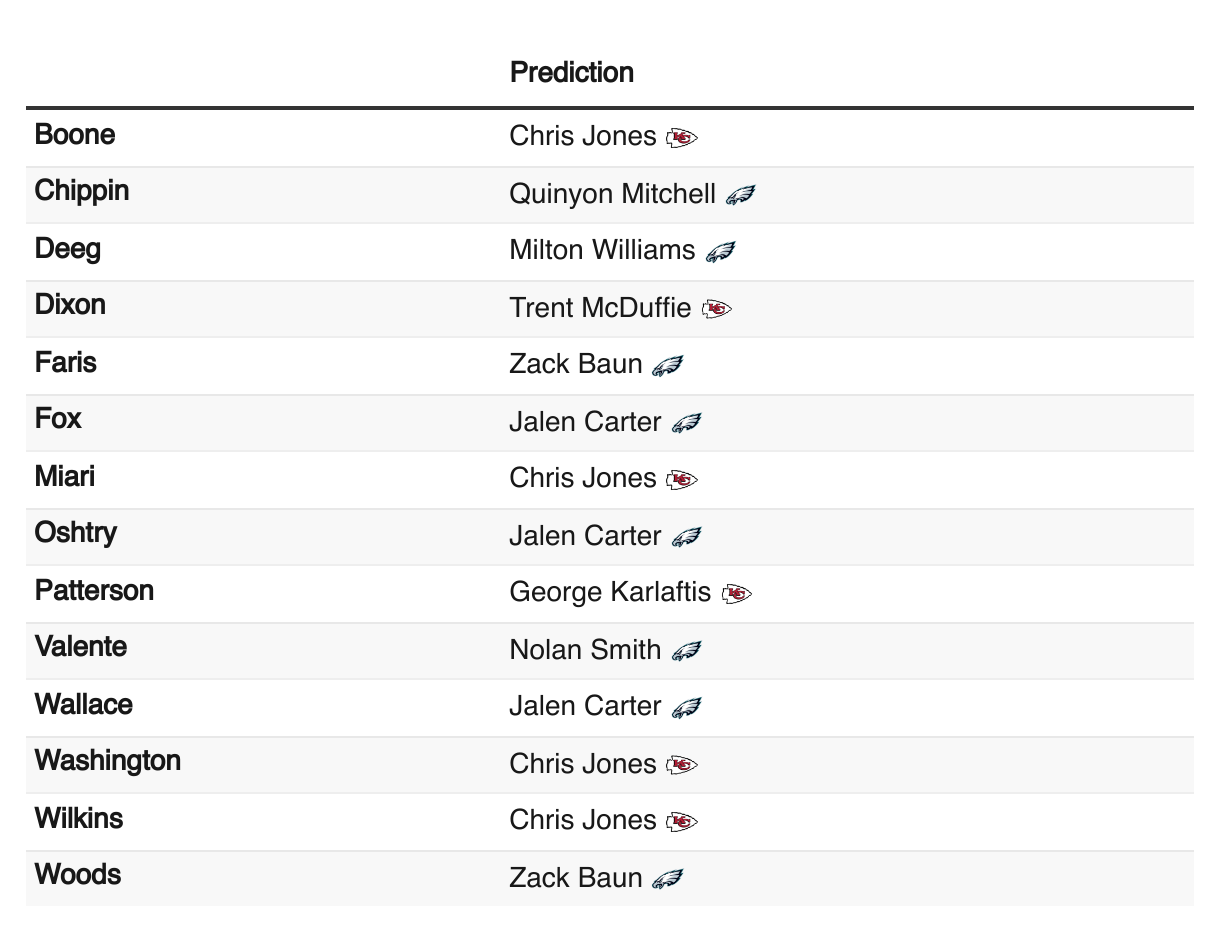
Task: Click the Chiefs logo in the Miari row
Action: tap(681, 480)
